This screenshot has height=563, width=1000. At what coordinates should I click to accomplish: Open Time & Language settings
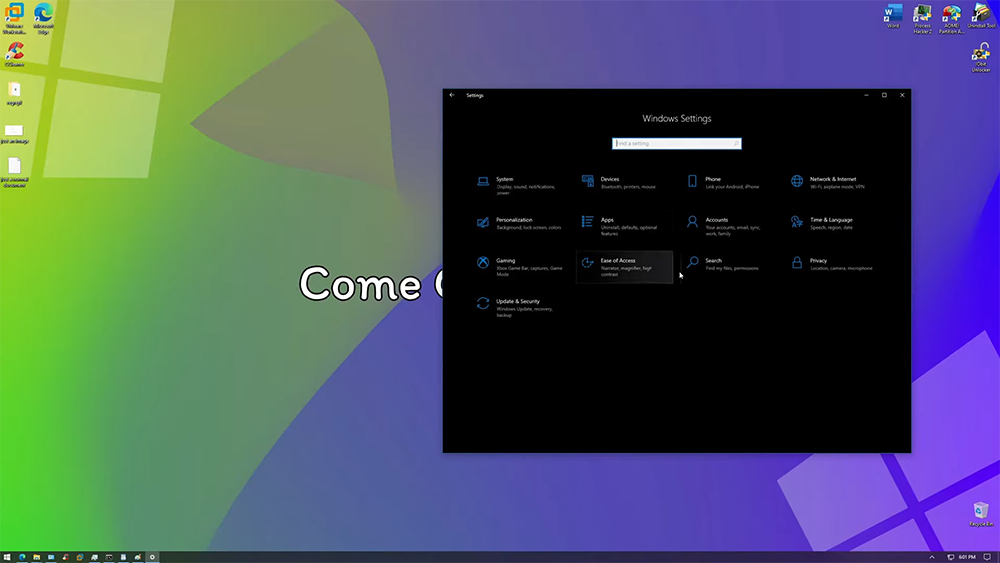[x=834, y=224]
